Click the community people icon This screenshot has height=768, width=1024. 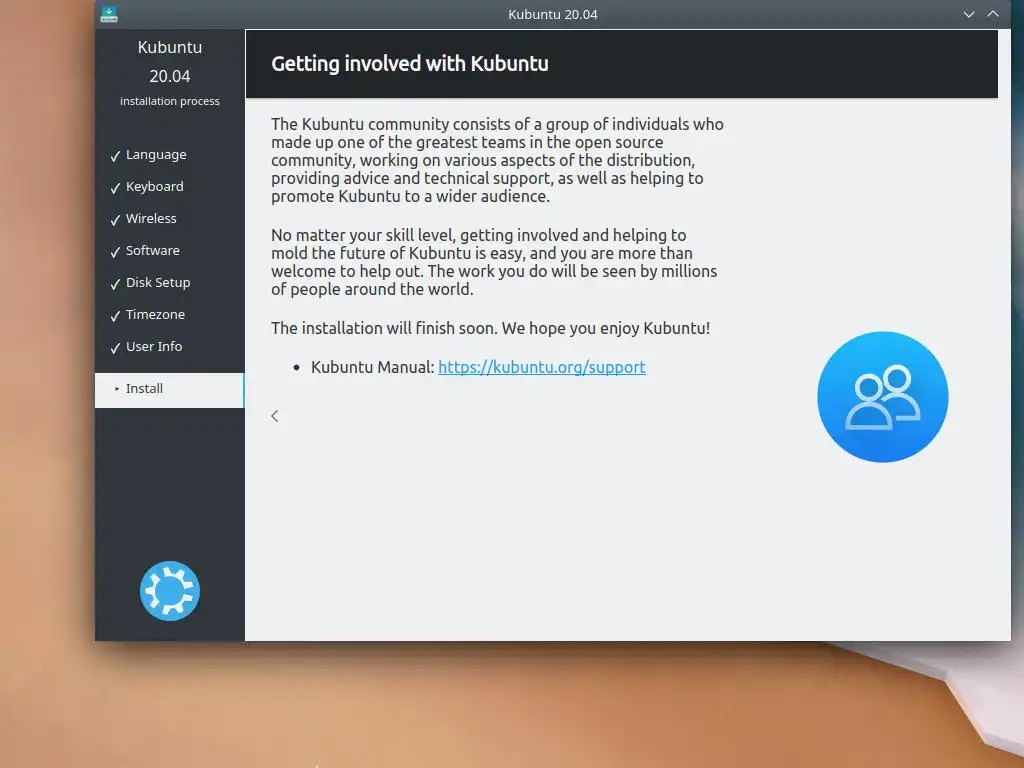point(882,397)
